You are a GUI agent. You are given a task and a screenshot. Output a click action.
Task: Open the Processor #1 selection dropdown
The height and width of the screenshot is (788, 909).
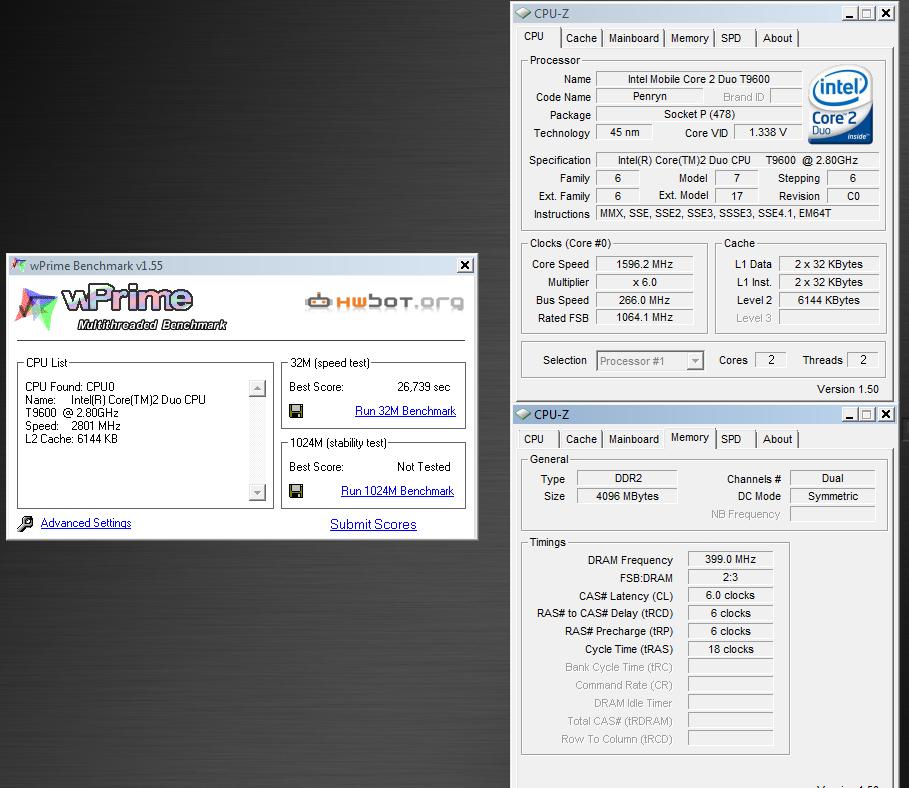tap(695, 361)
